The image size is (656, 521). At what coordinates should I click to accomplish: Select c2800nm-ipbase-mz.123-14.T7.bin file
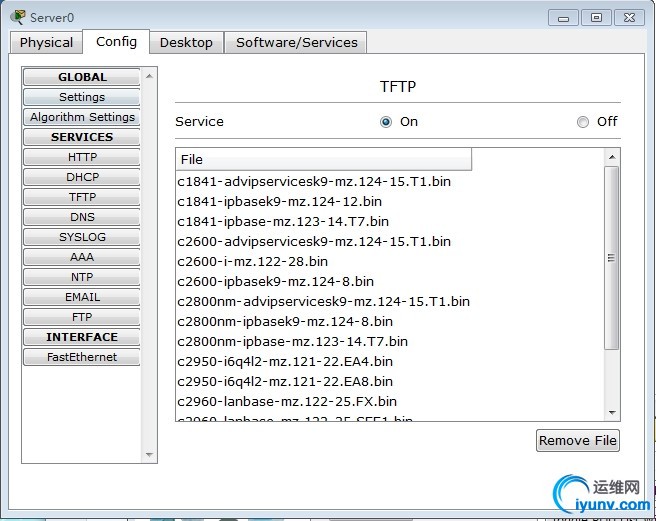[292, 341]
